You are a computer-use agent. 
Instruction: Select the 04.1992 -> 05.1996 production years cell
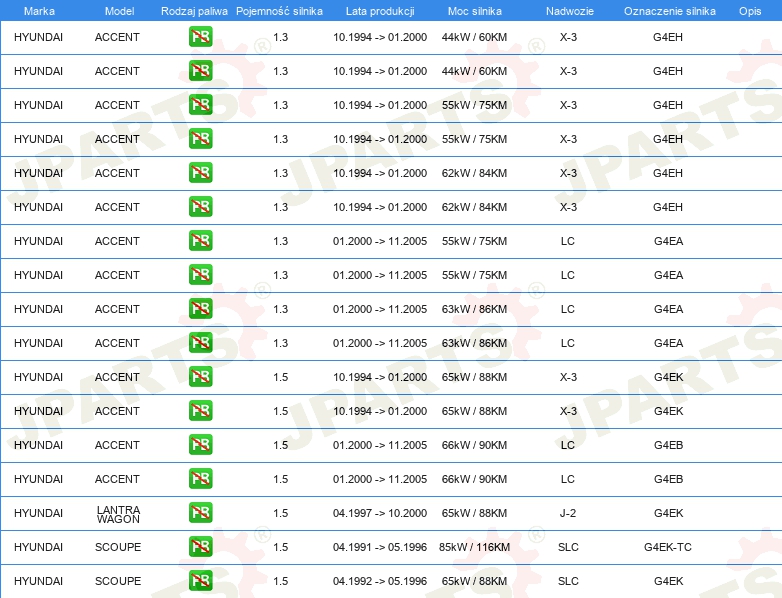click(380, 581)
